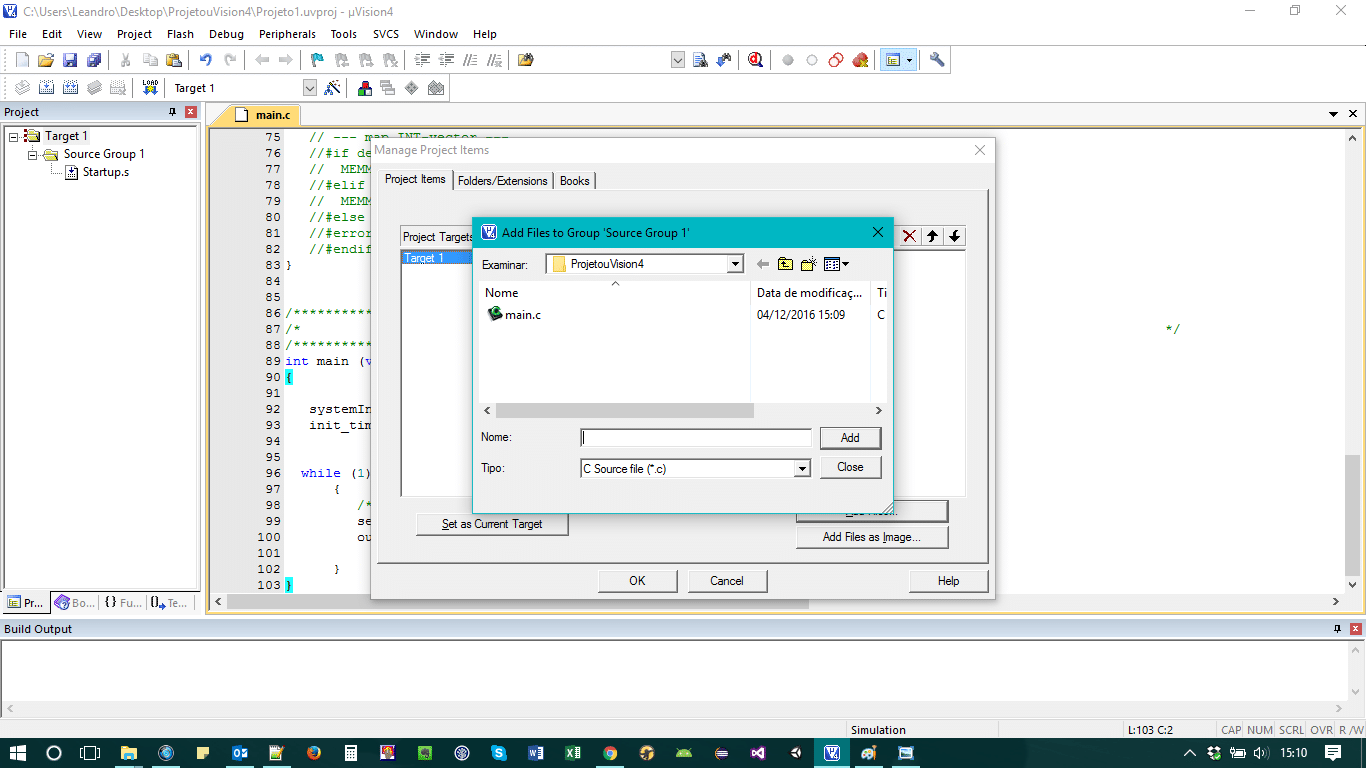Open Target Options magic wand icon
The image size is (1366, 768).
[333, 88]
